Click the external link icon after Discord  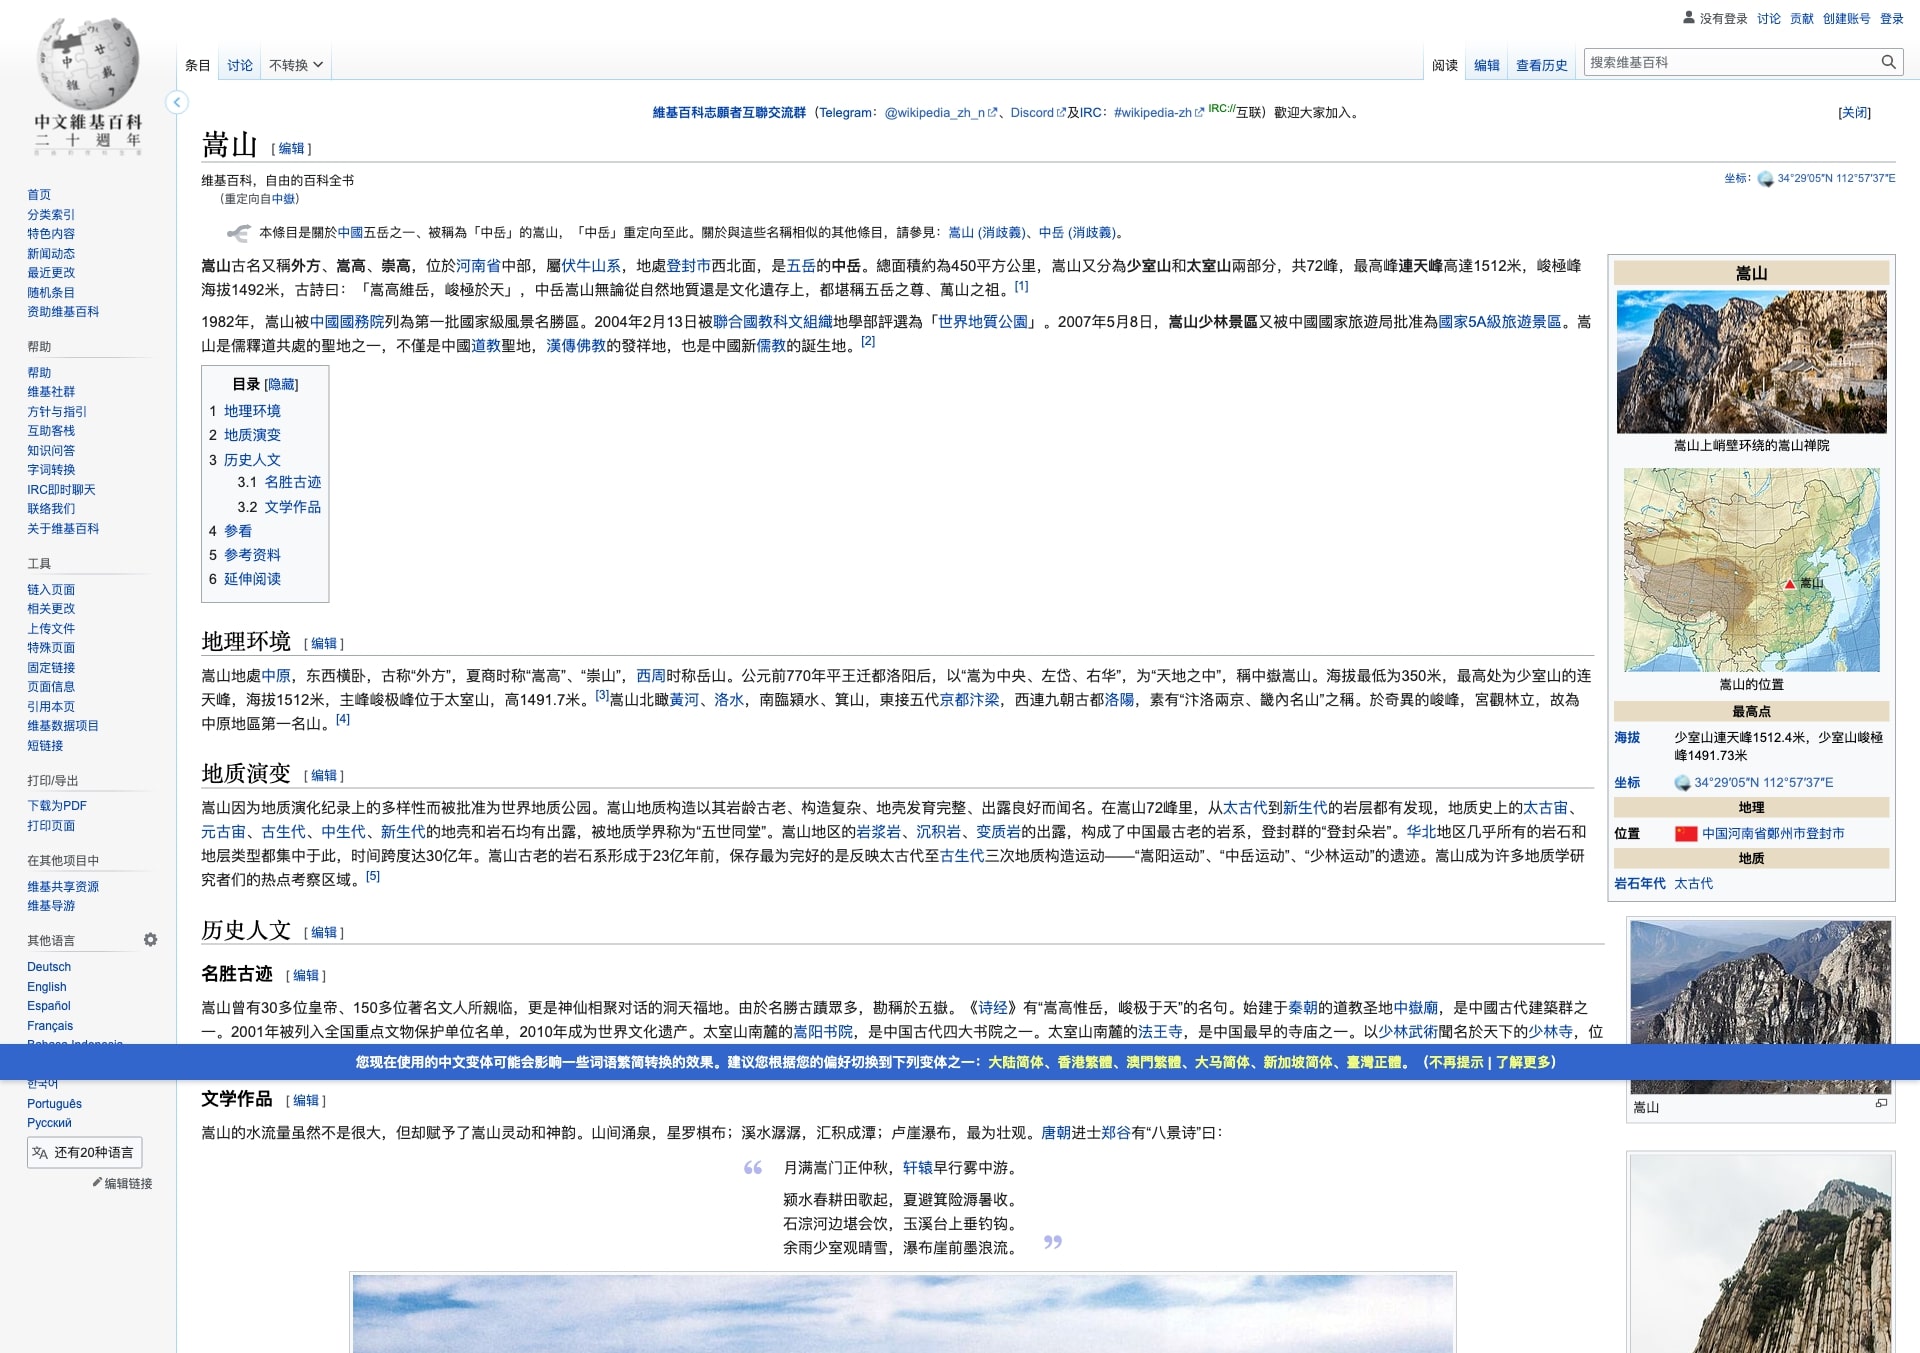(x=1060, y=112)
